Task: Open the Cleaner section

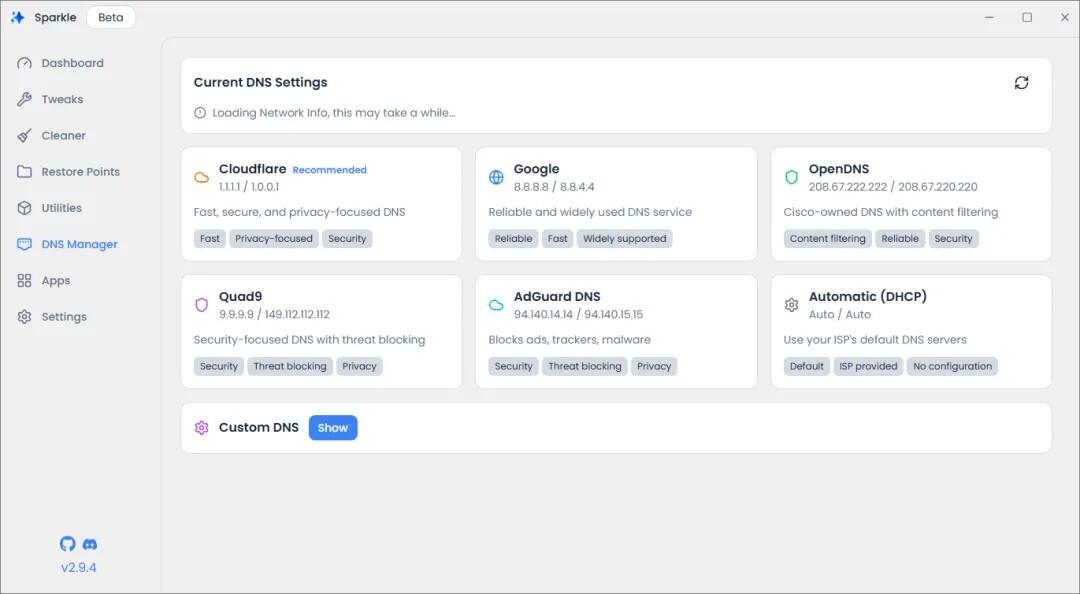Action: 63,136
